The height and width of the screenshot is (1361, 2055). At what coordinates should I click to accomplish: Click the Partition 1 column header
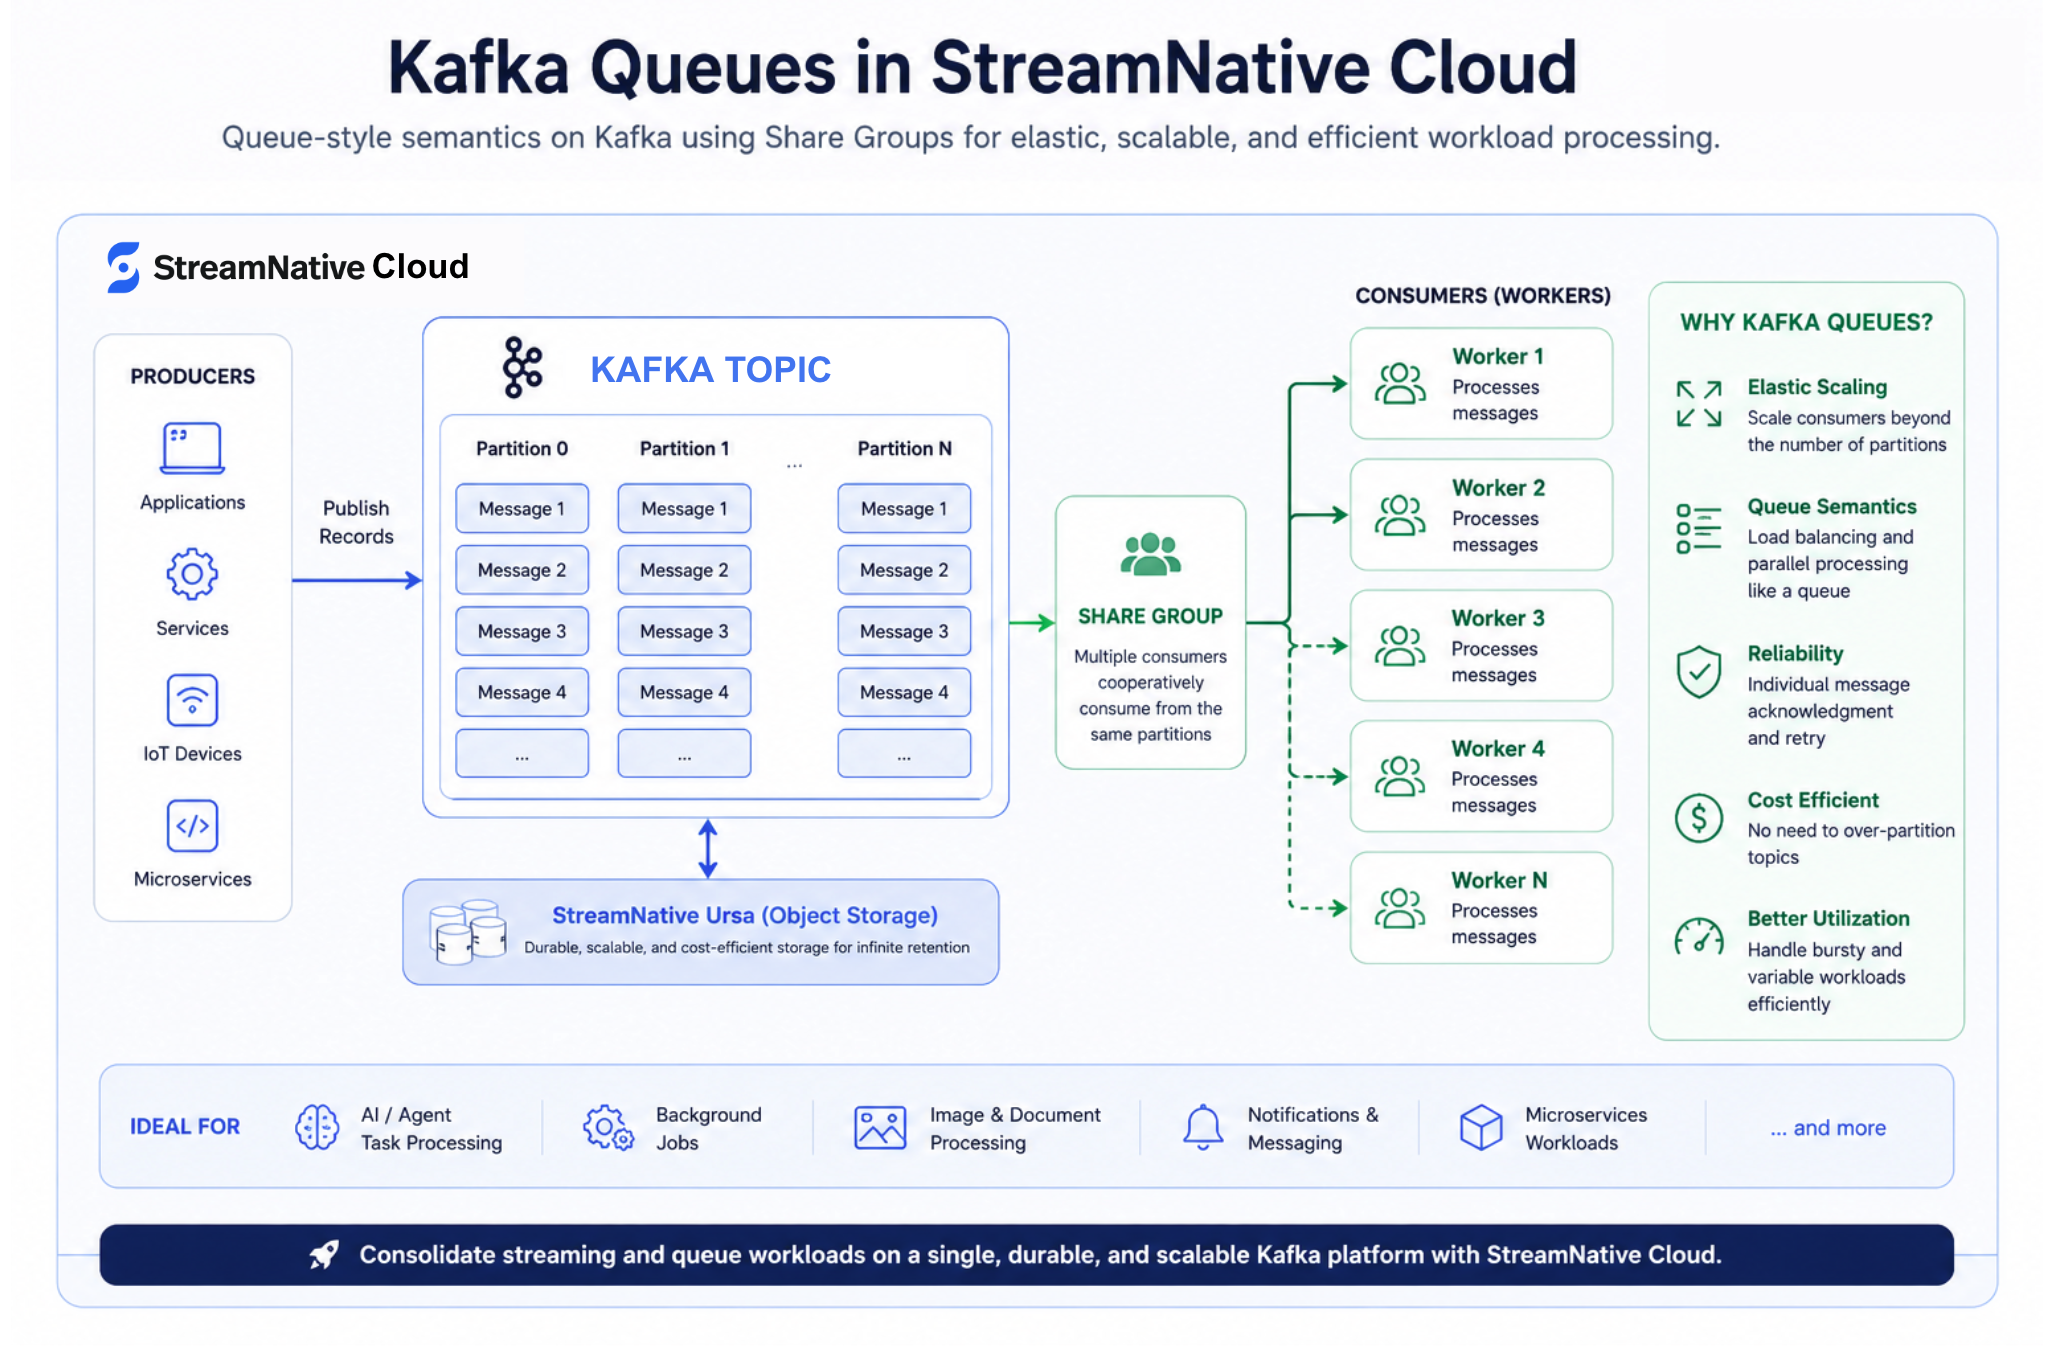684,448
